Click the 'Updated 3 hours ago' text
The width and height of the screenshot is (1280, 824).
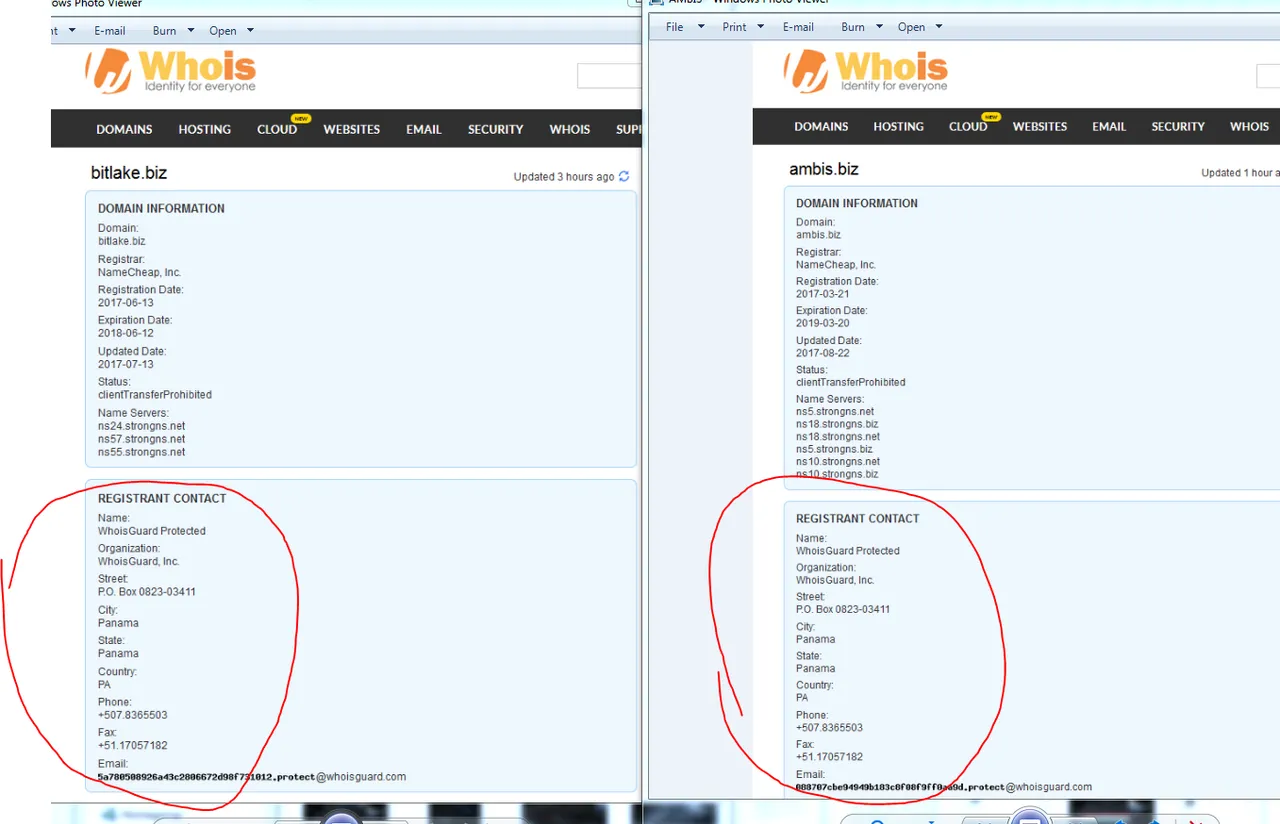coord(564,177)
